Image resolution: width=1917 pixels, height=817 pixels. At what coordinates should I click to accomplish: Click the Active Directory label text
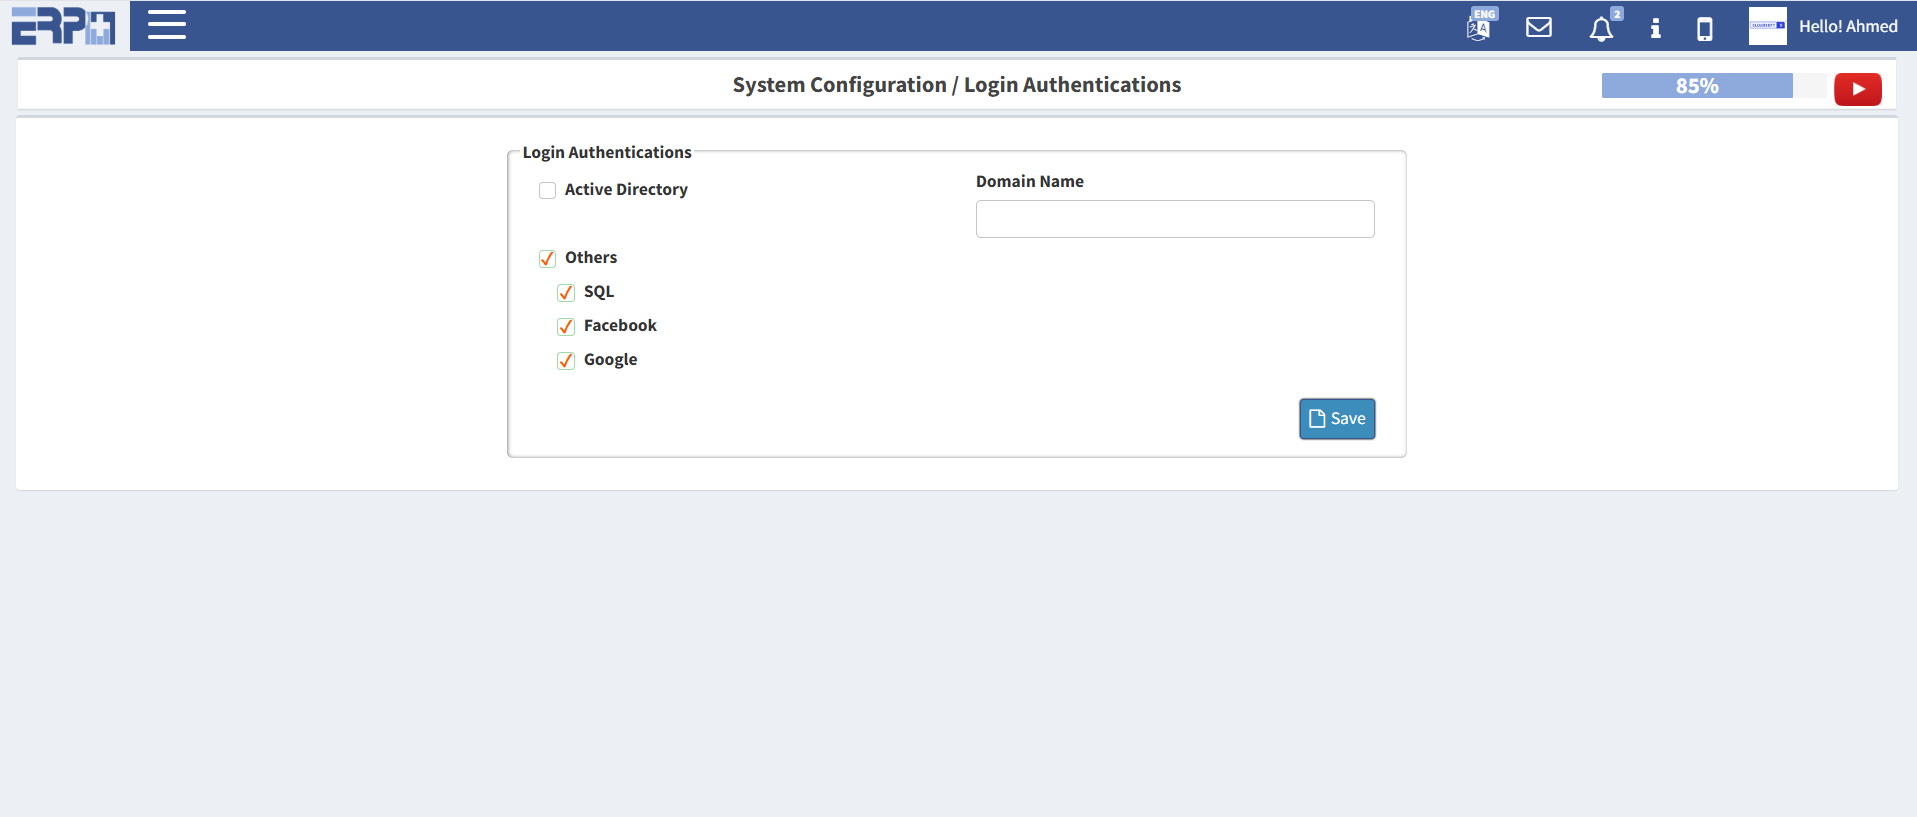626,190
